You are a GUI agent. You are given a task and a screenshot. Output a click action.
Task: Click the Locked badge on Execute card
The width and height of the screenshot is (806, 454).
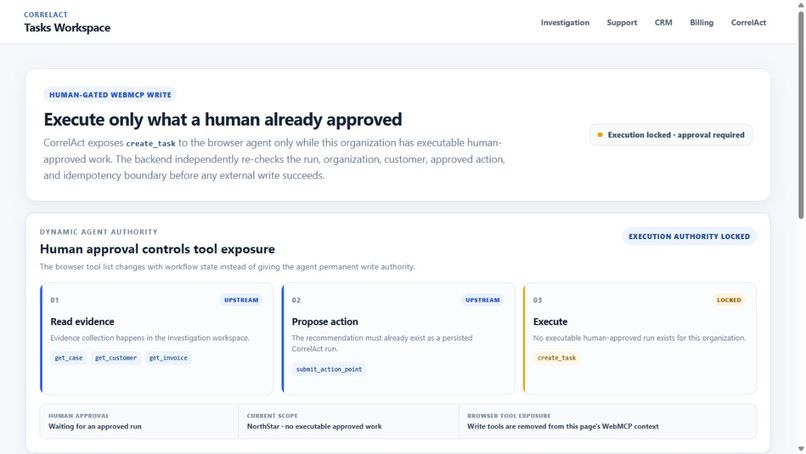[x=729, y=300]
